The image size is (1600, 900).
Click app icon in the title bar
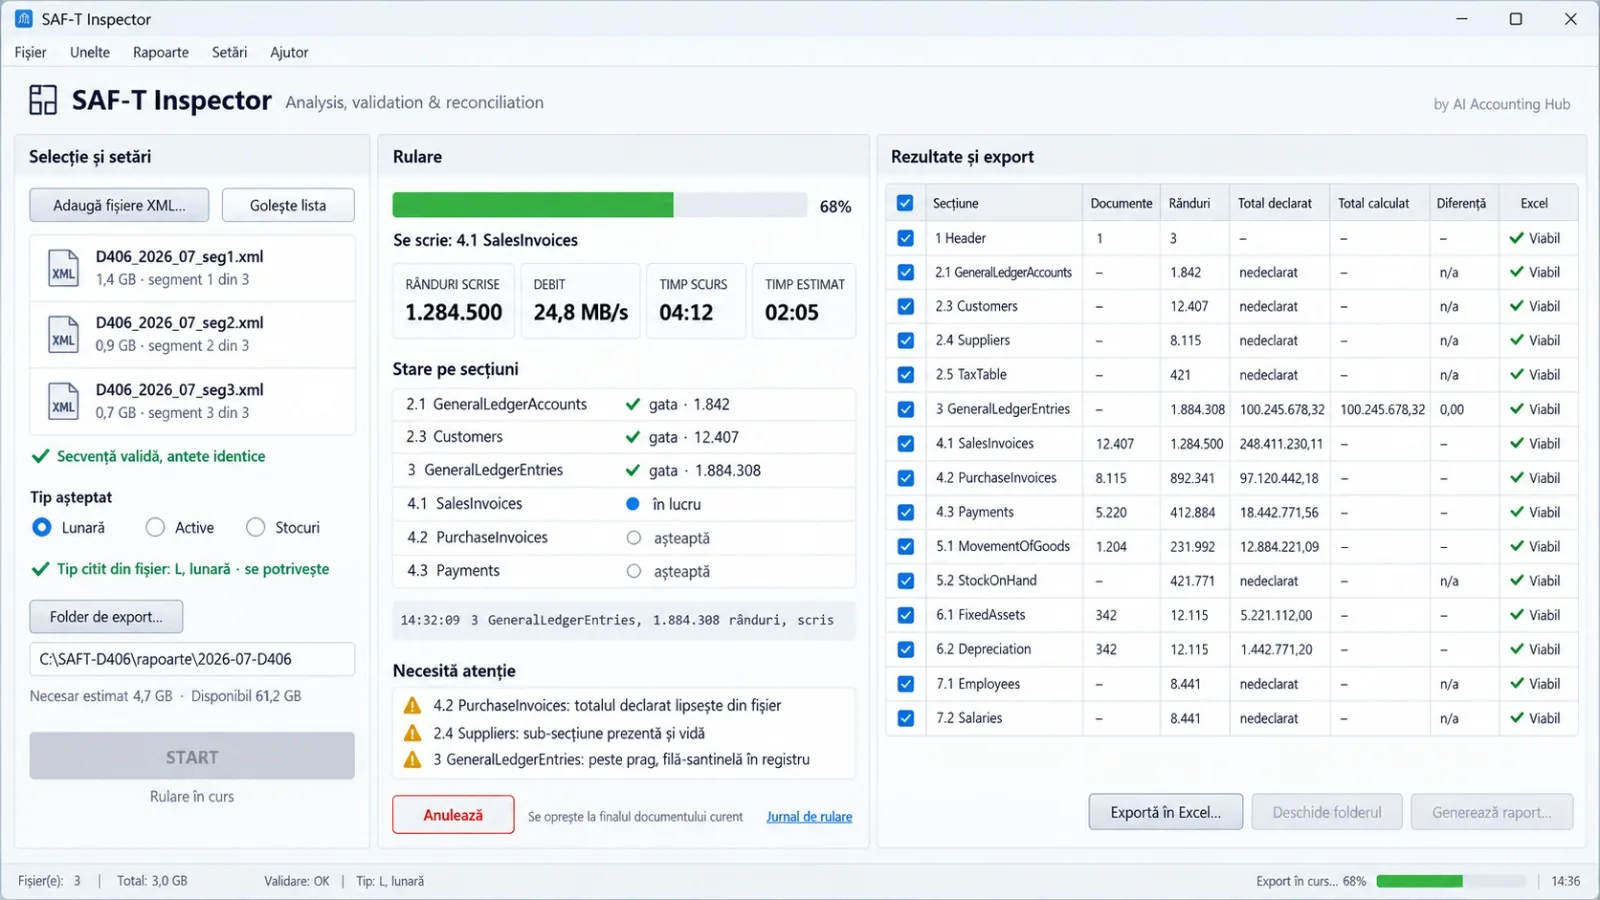(x=24, y=19)
